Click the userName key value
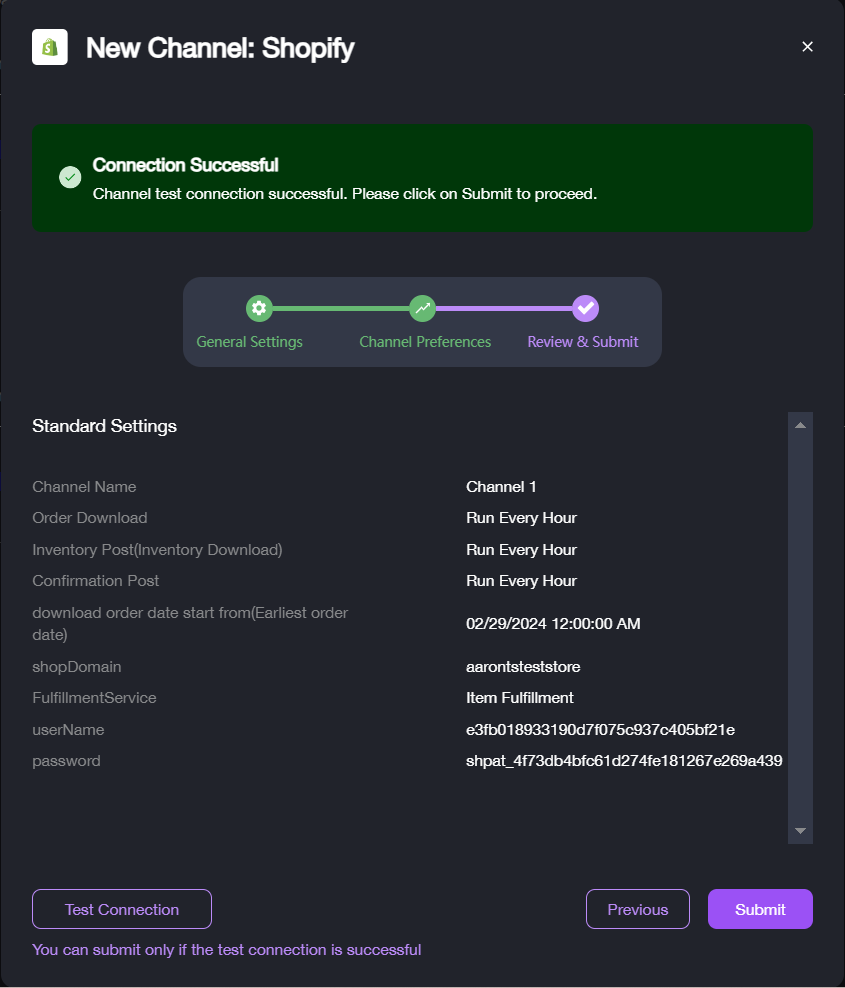 pyautogui.click(x=600, y=730)
